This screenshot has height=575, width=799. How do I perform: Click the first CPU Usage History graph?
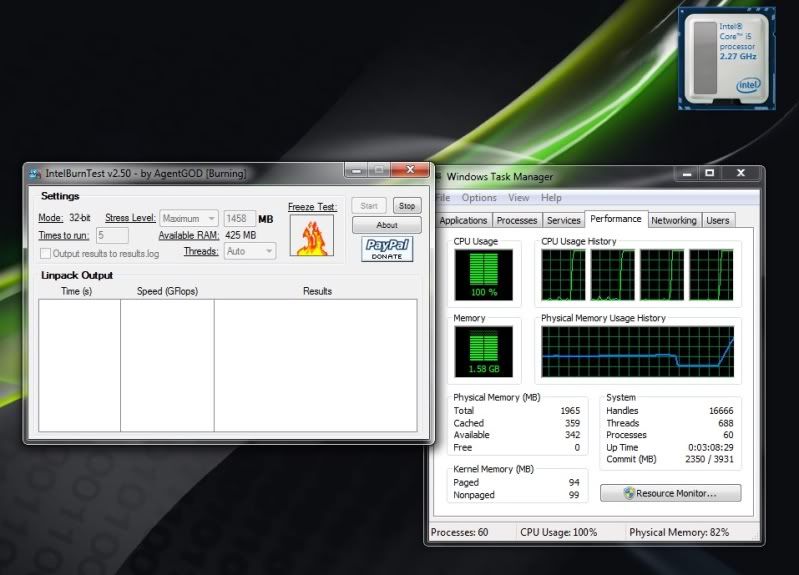coord(563,275)
